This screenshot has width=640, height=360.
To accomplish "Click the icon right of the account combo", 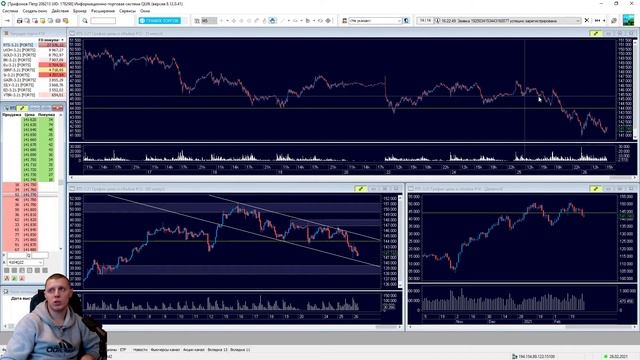I will click(x=407, y=20).
